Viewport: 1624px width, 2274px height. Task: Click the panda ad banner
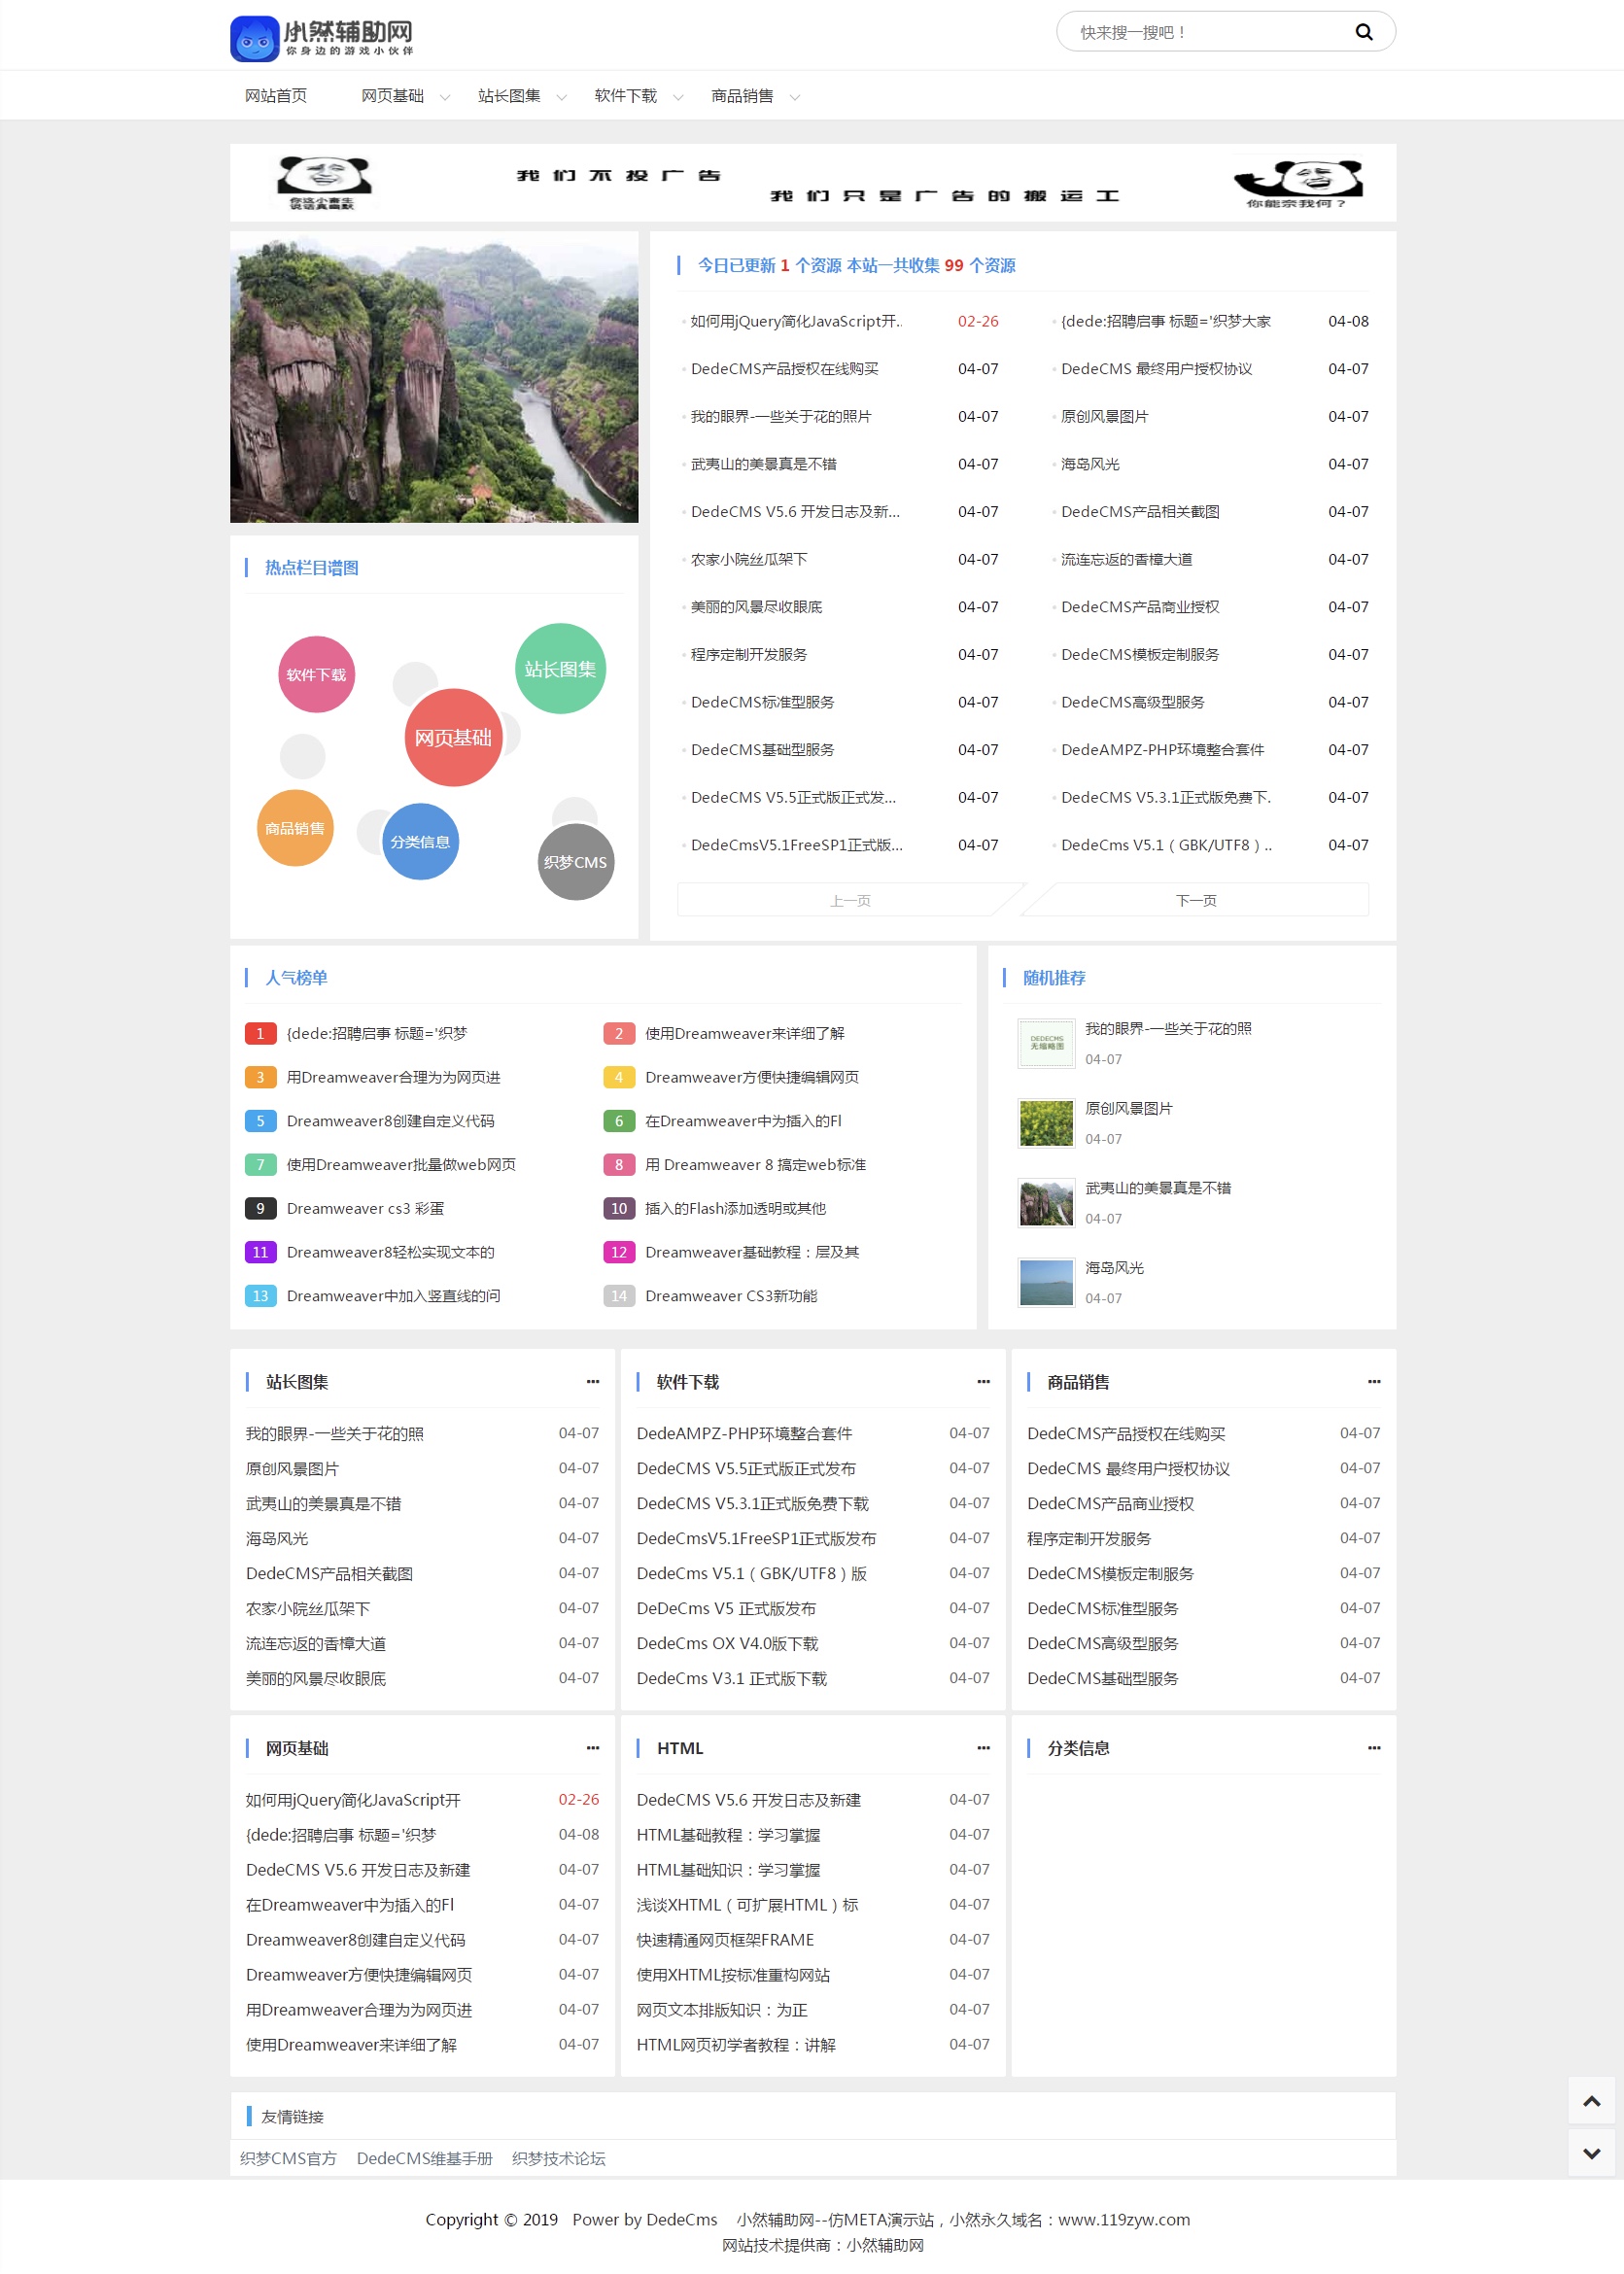pos(812,182)
